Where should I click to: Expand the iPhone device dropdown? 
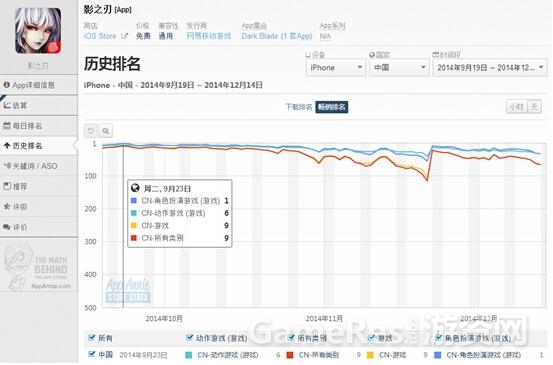pyautogui.click(x=335, y=67)
